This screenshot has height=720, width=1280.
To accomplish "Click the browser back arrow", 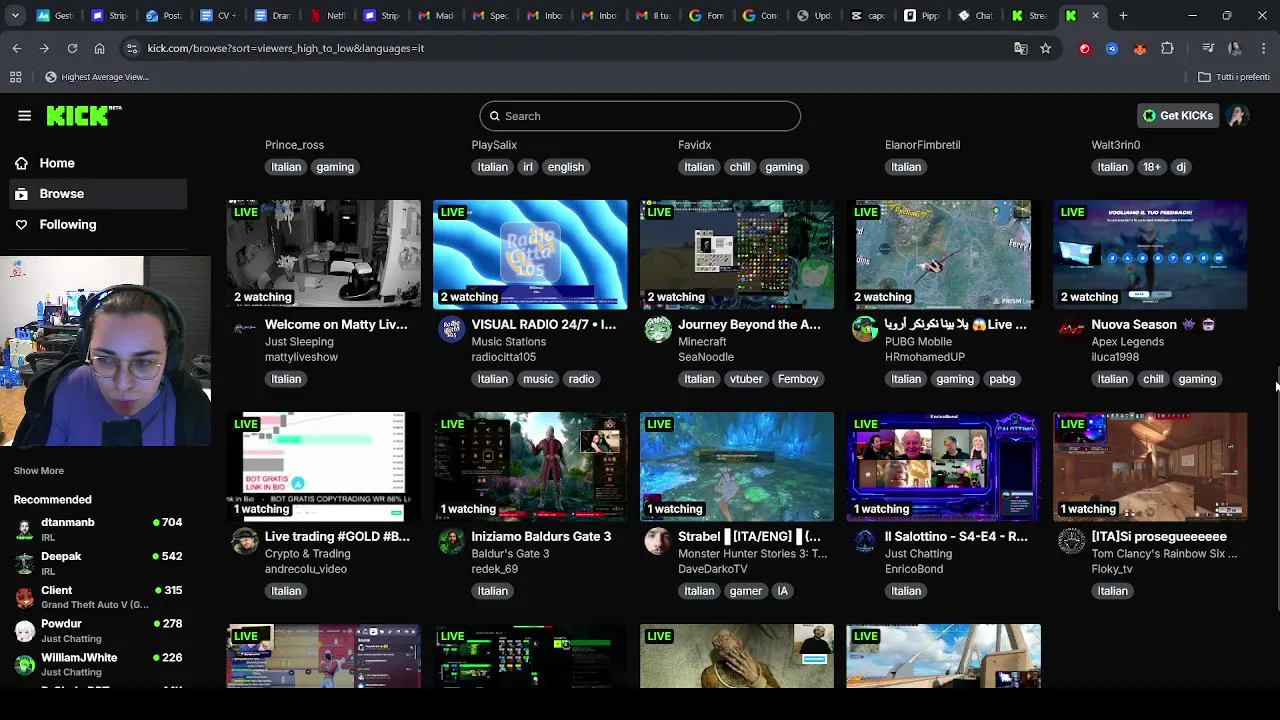I will click(17, 48).
